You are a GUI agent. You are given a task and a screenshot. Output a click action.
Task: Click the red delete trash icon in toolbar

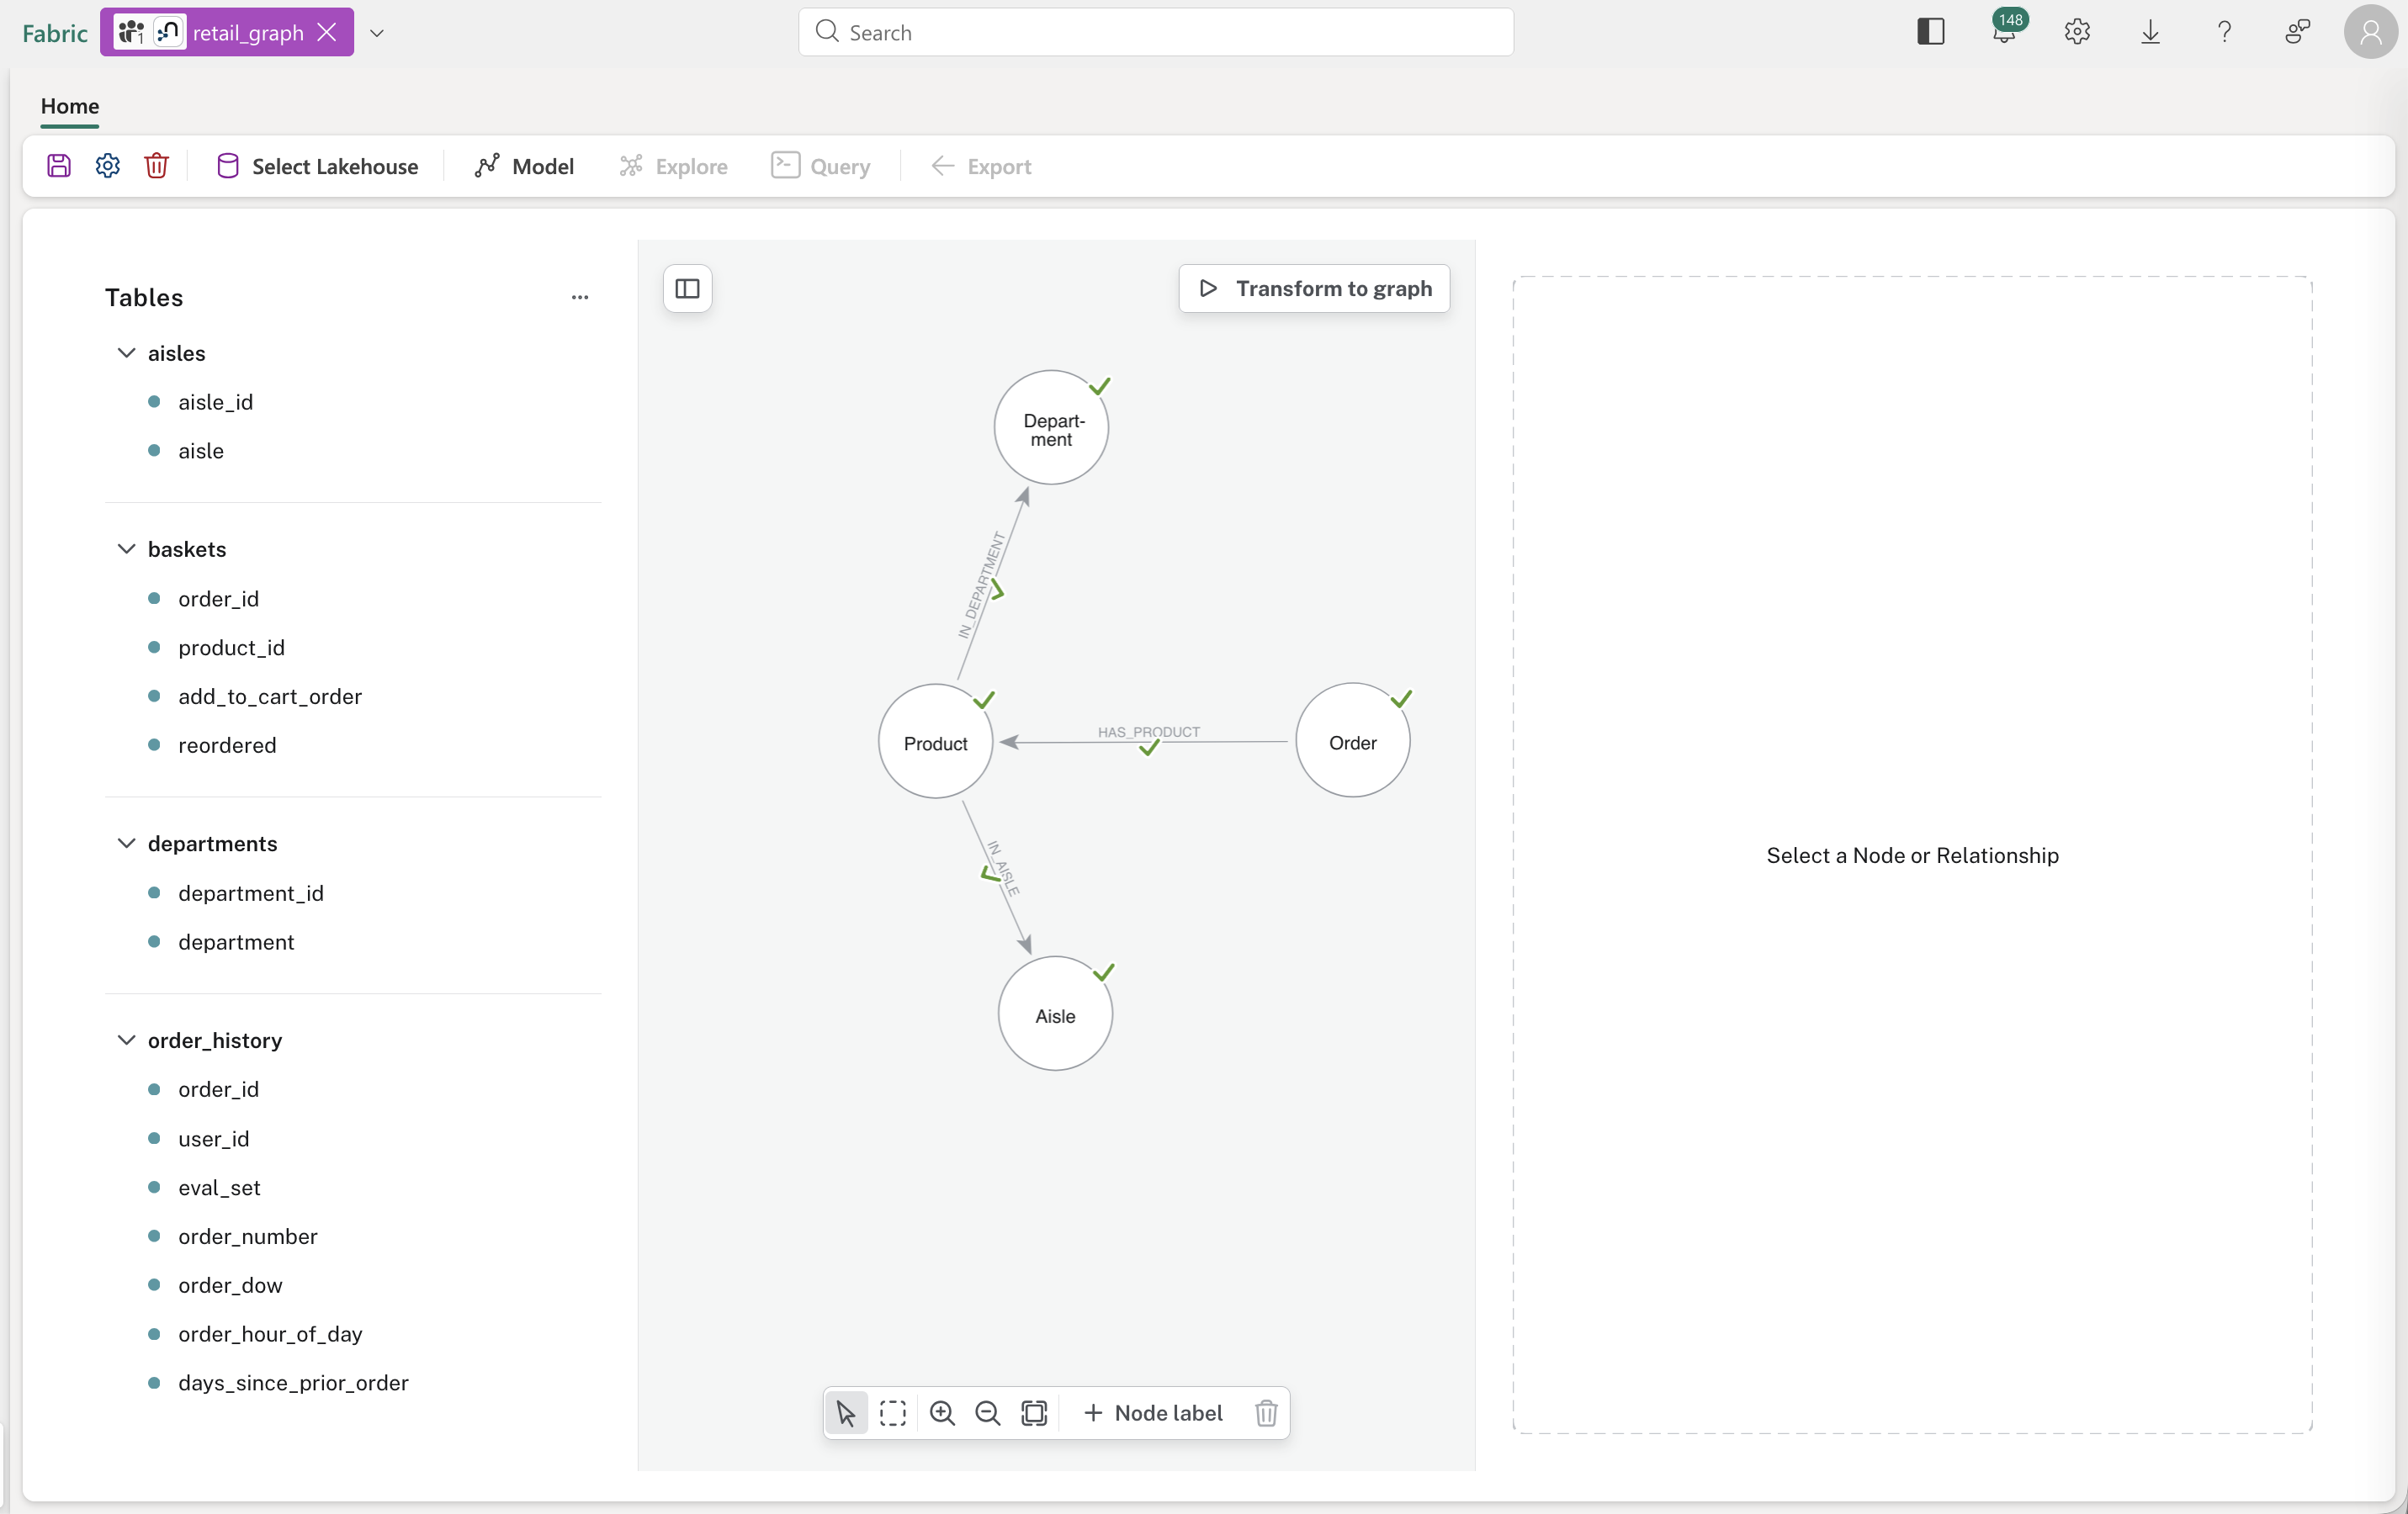coord(156,166)
